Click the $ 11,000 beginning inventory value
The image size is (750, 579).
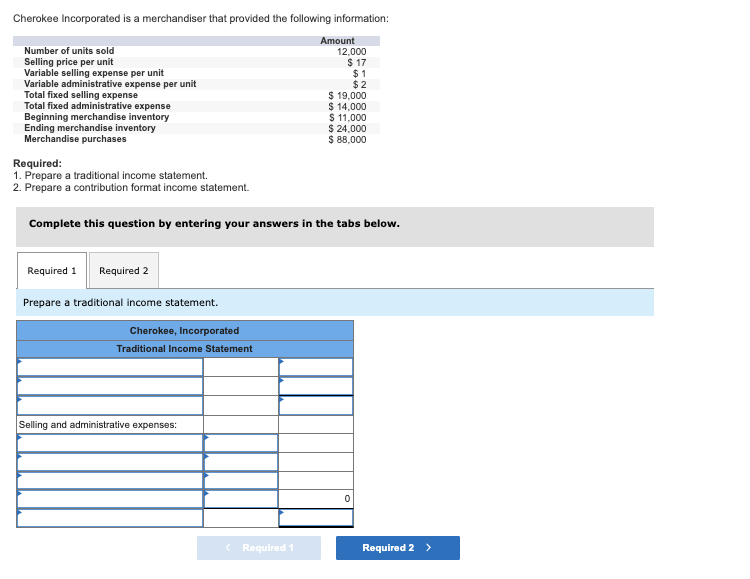(347, 118)
